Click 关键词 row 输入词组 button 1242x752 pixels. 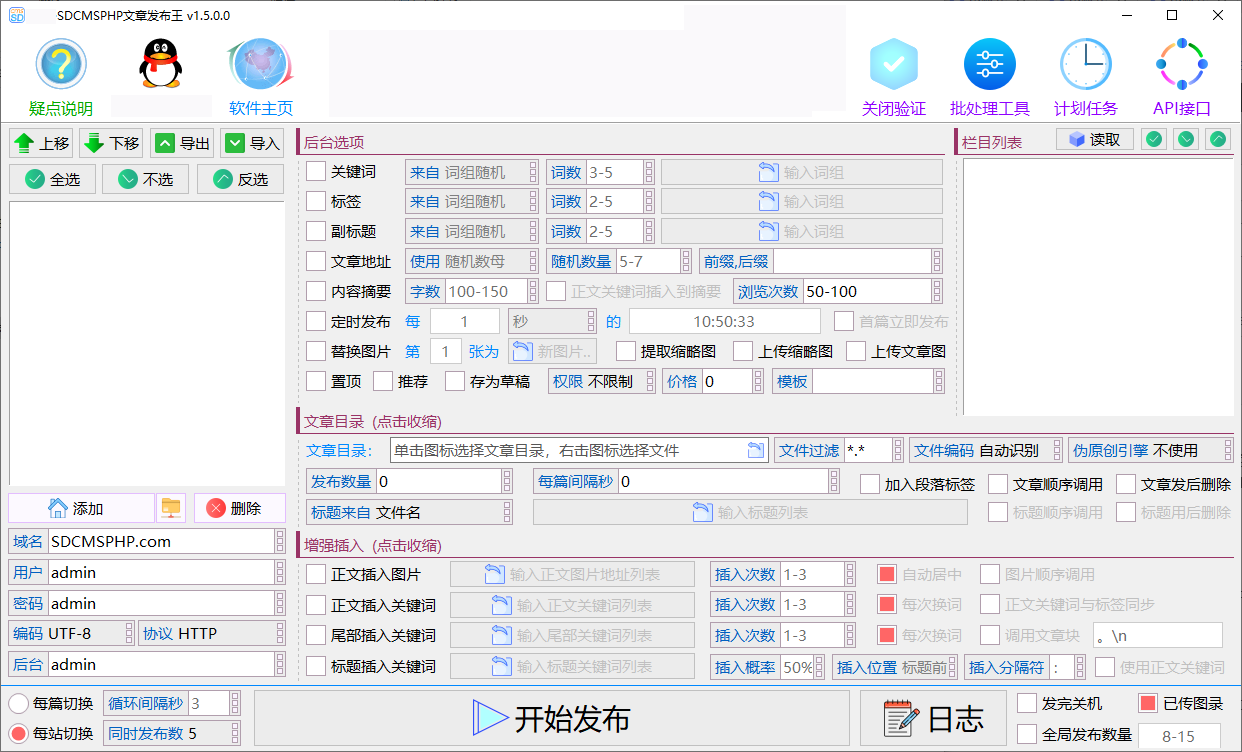coord(802,172)
